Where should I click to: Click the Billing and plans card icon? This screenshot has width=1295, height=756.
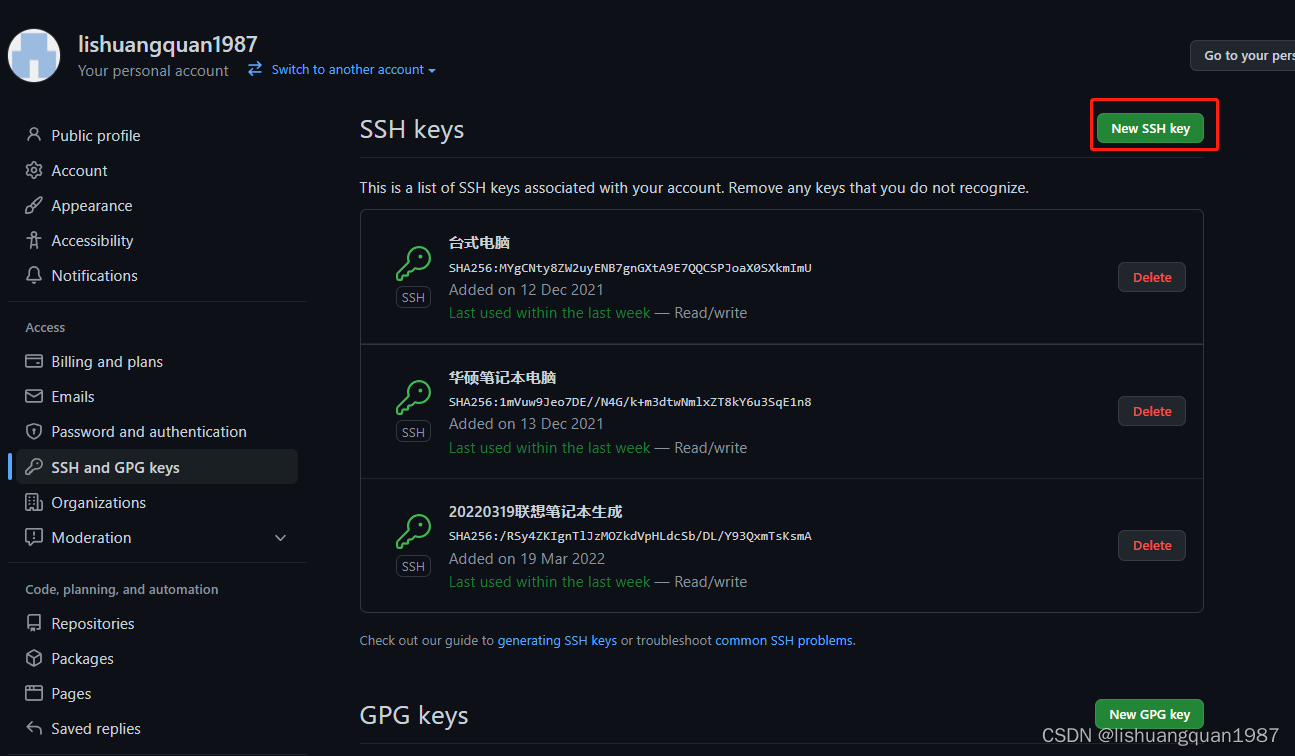tap(34, 361)
